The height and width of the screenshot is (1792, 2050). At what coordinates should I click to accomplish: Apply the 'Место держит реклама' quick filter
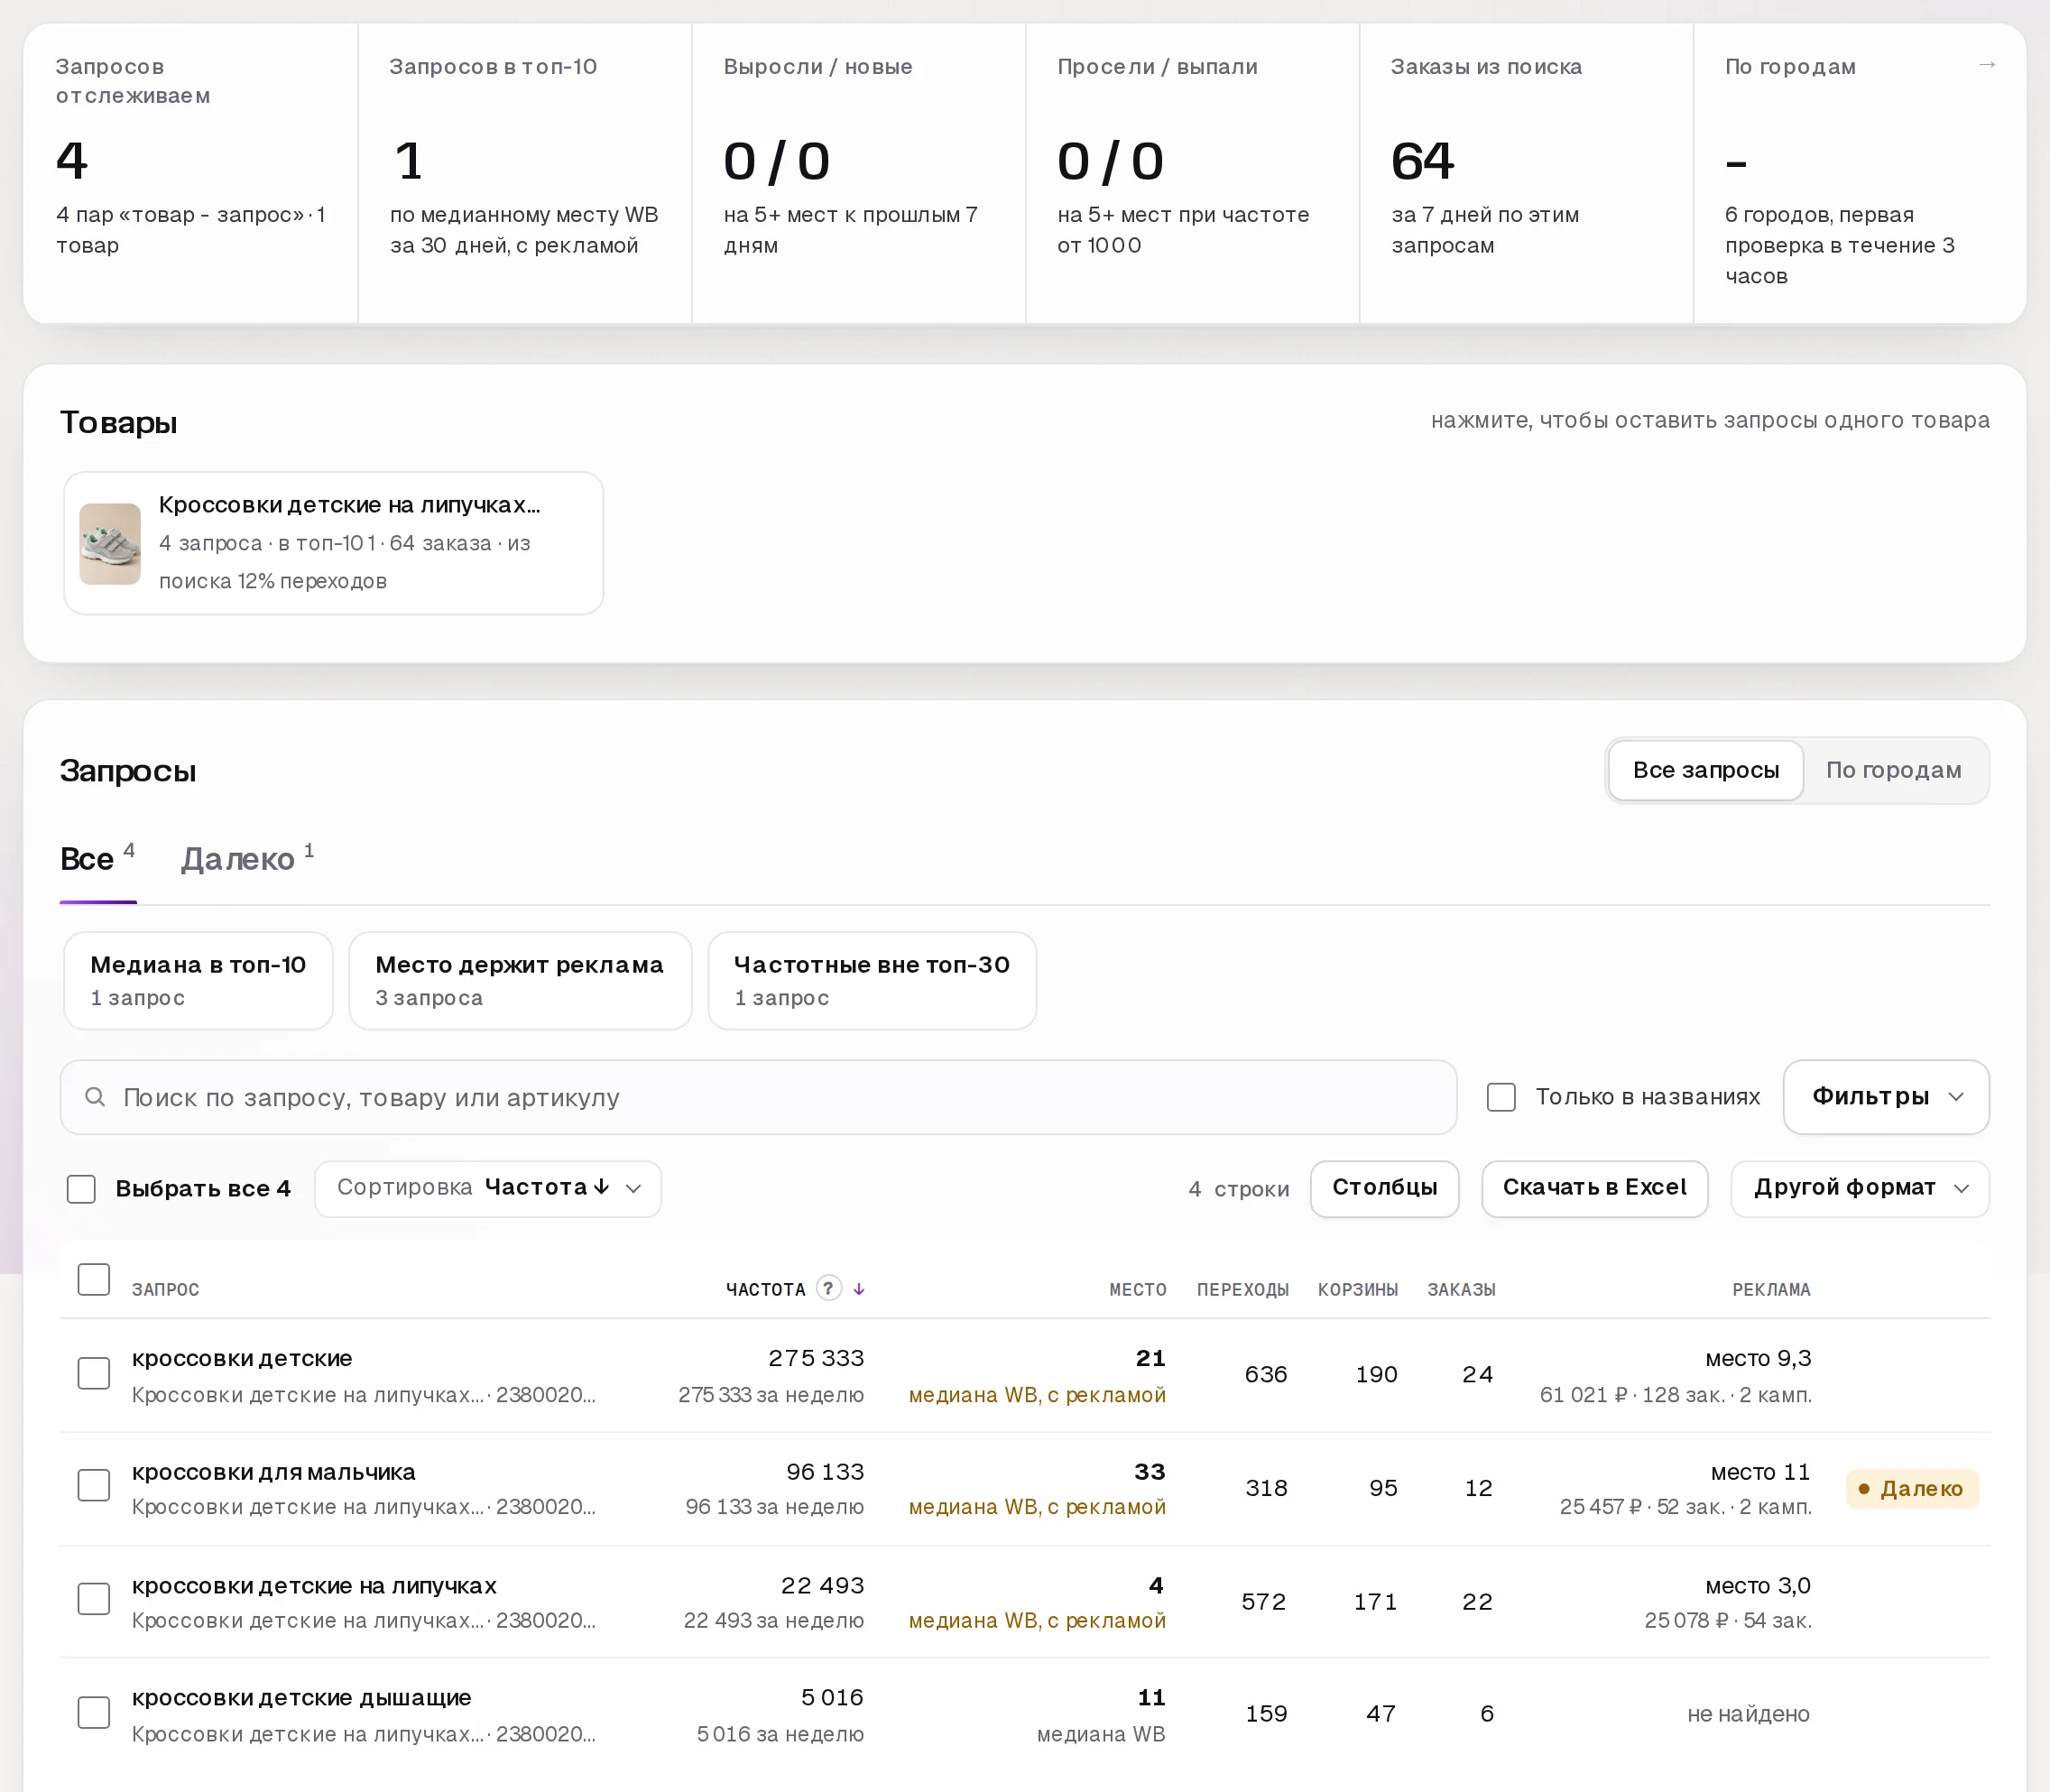pos(520,980)
